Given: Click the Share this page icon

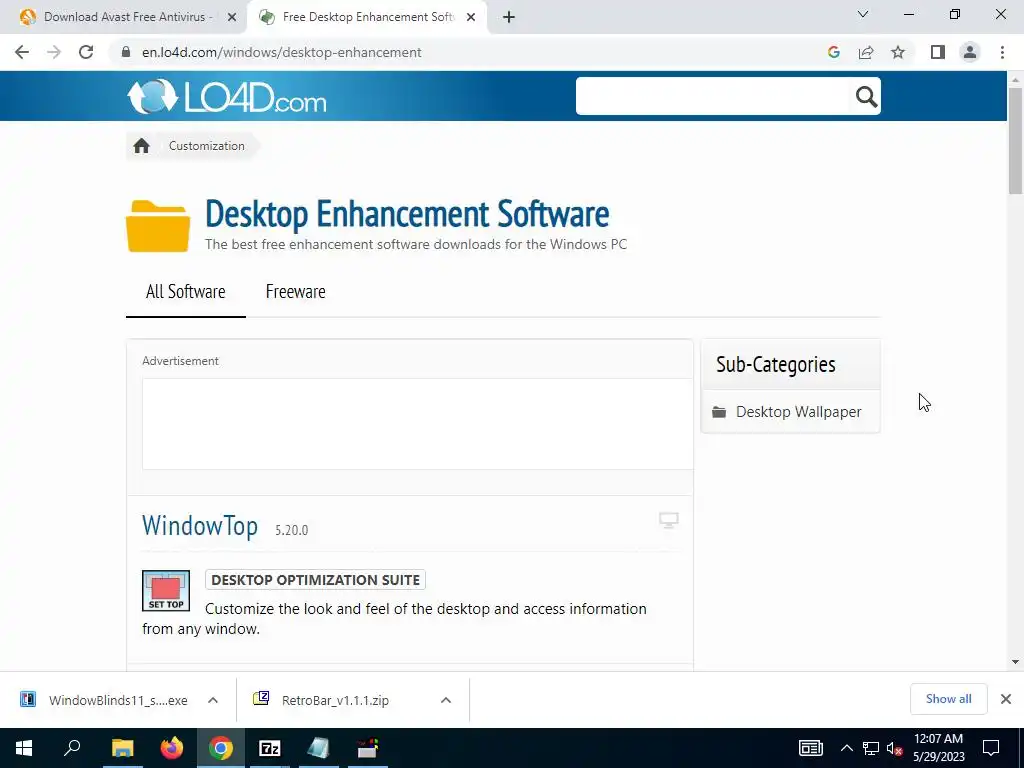Looking at the screenshot, I should [866, 52].
